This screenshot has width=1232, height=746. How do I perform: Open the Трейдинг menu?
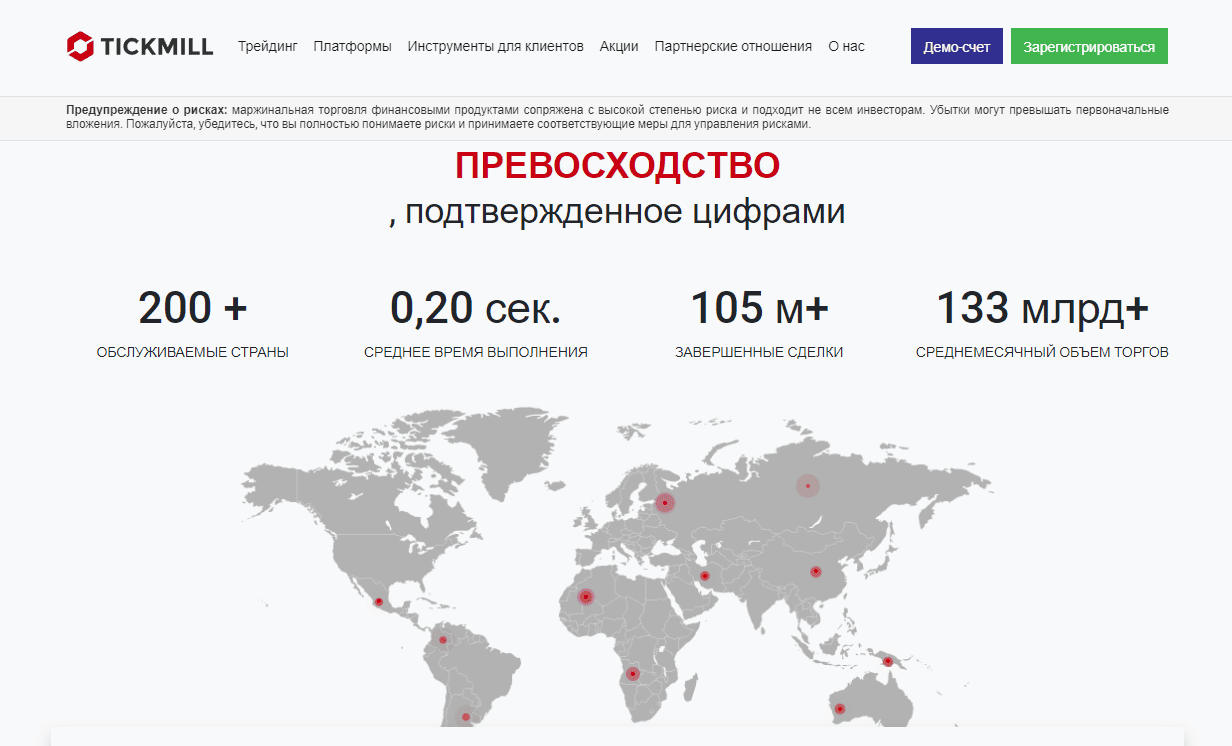(x=268, y=46)
